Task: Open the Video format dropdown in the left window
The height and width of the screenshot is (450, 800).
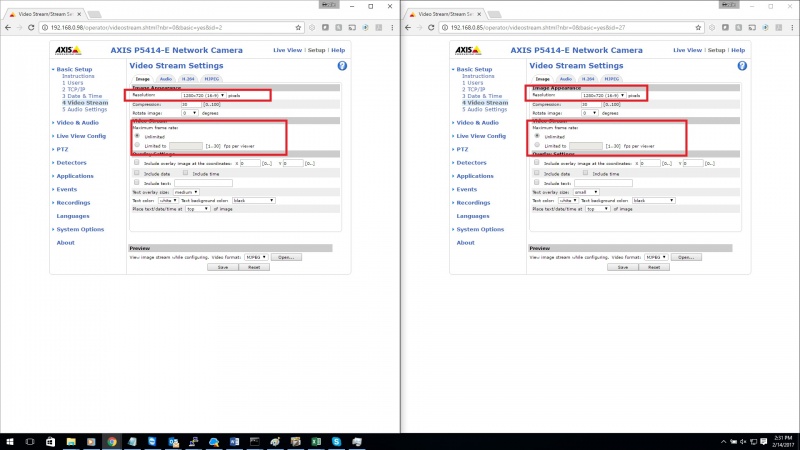Action: [x=256, y=257]
